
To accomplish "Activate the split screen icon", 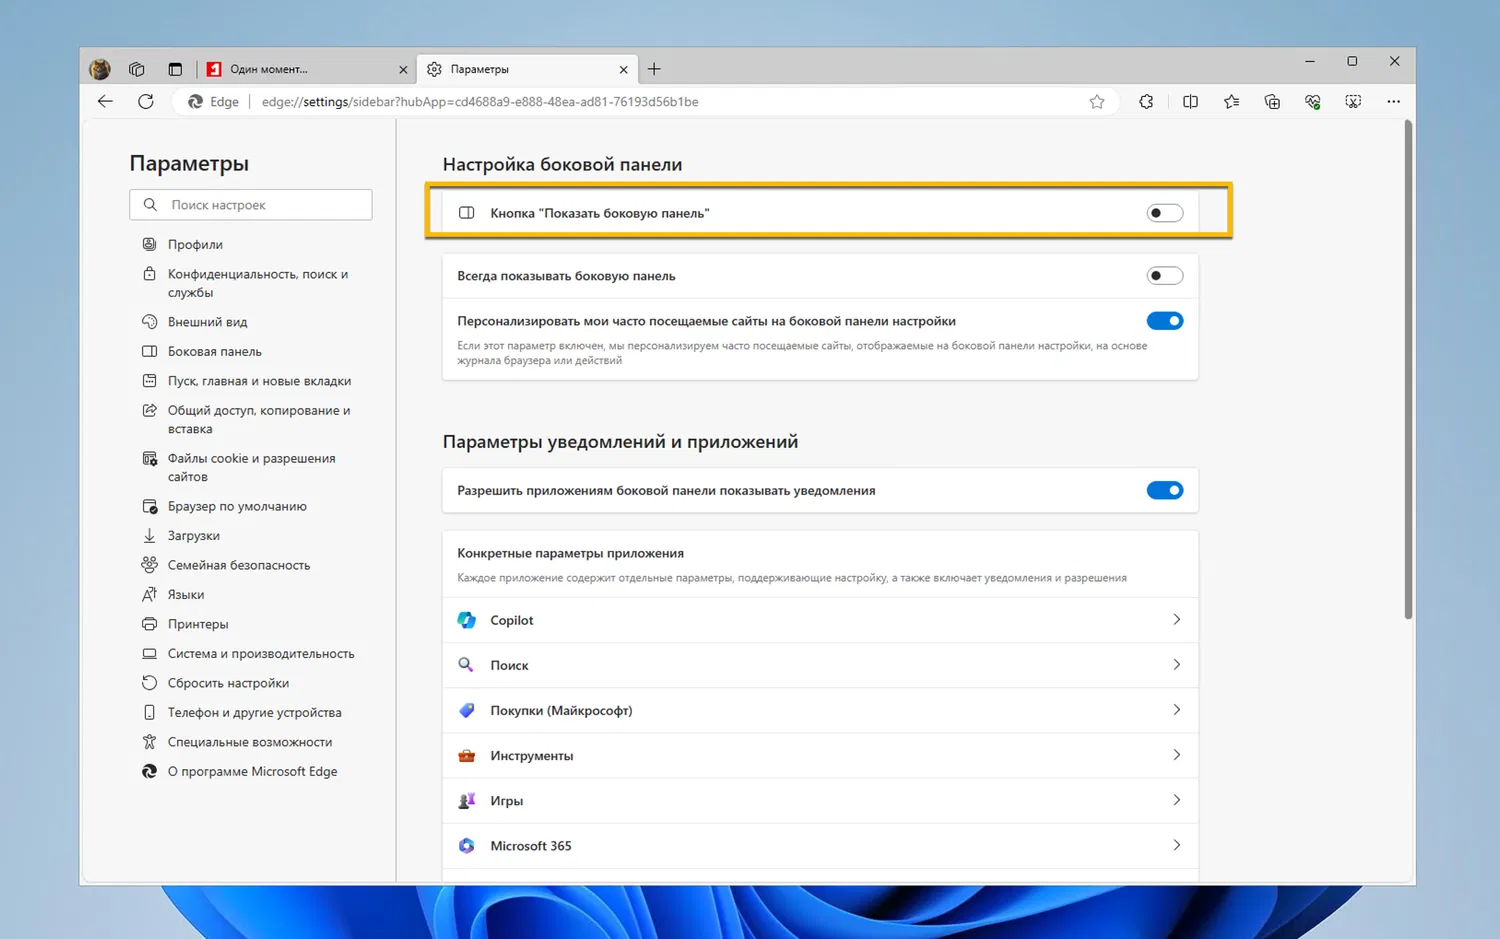I will 1190,101.
